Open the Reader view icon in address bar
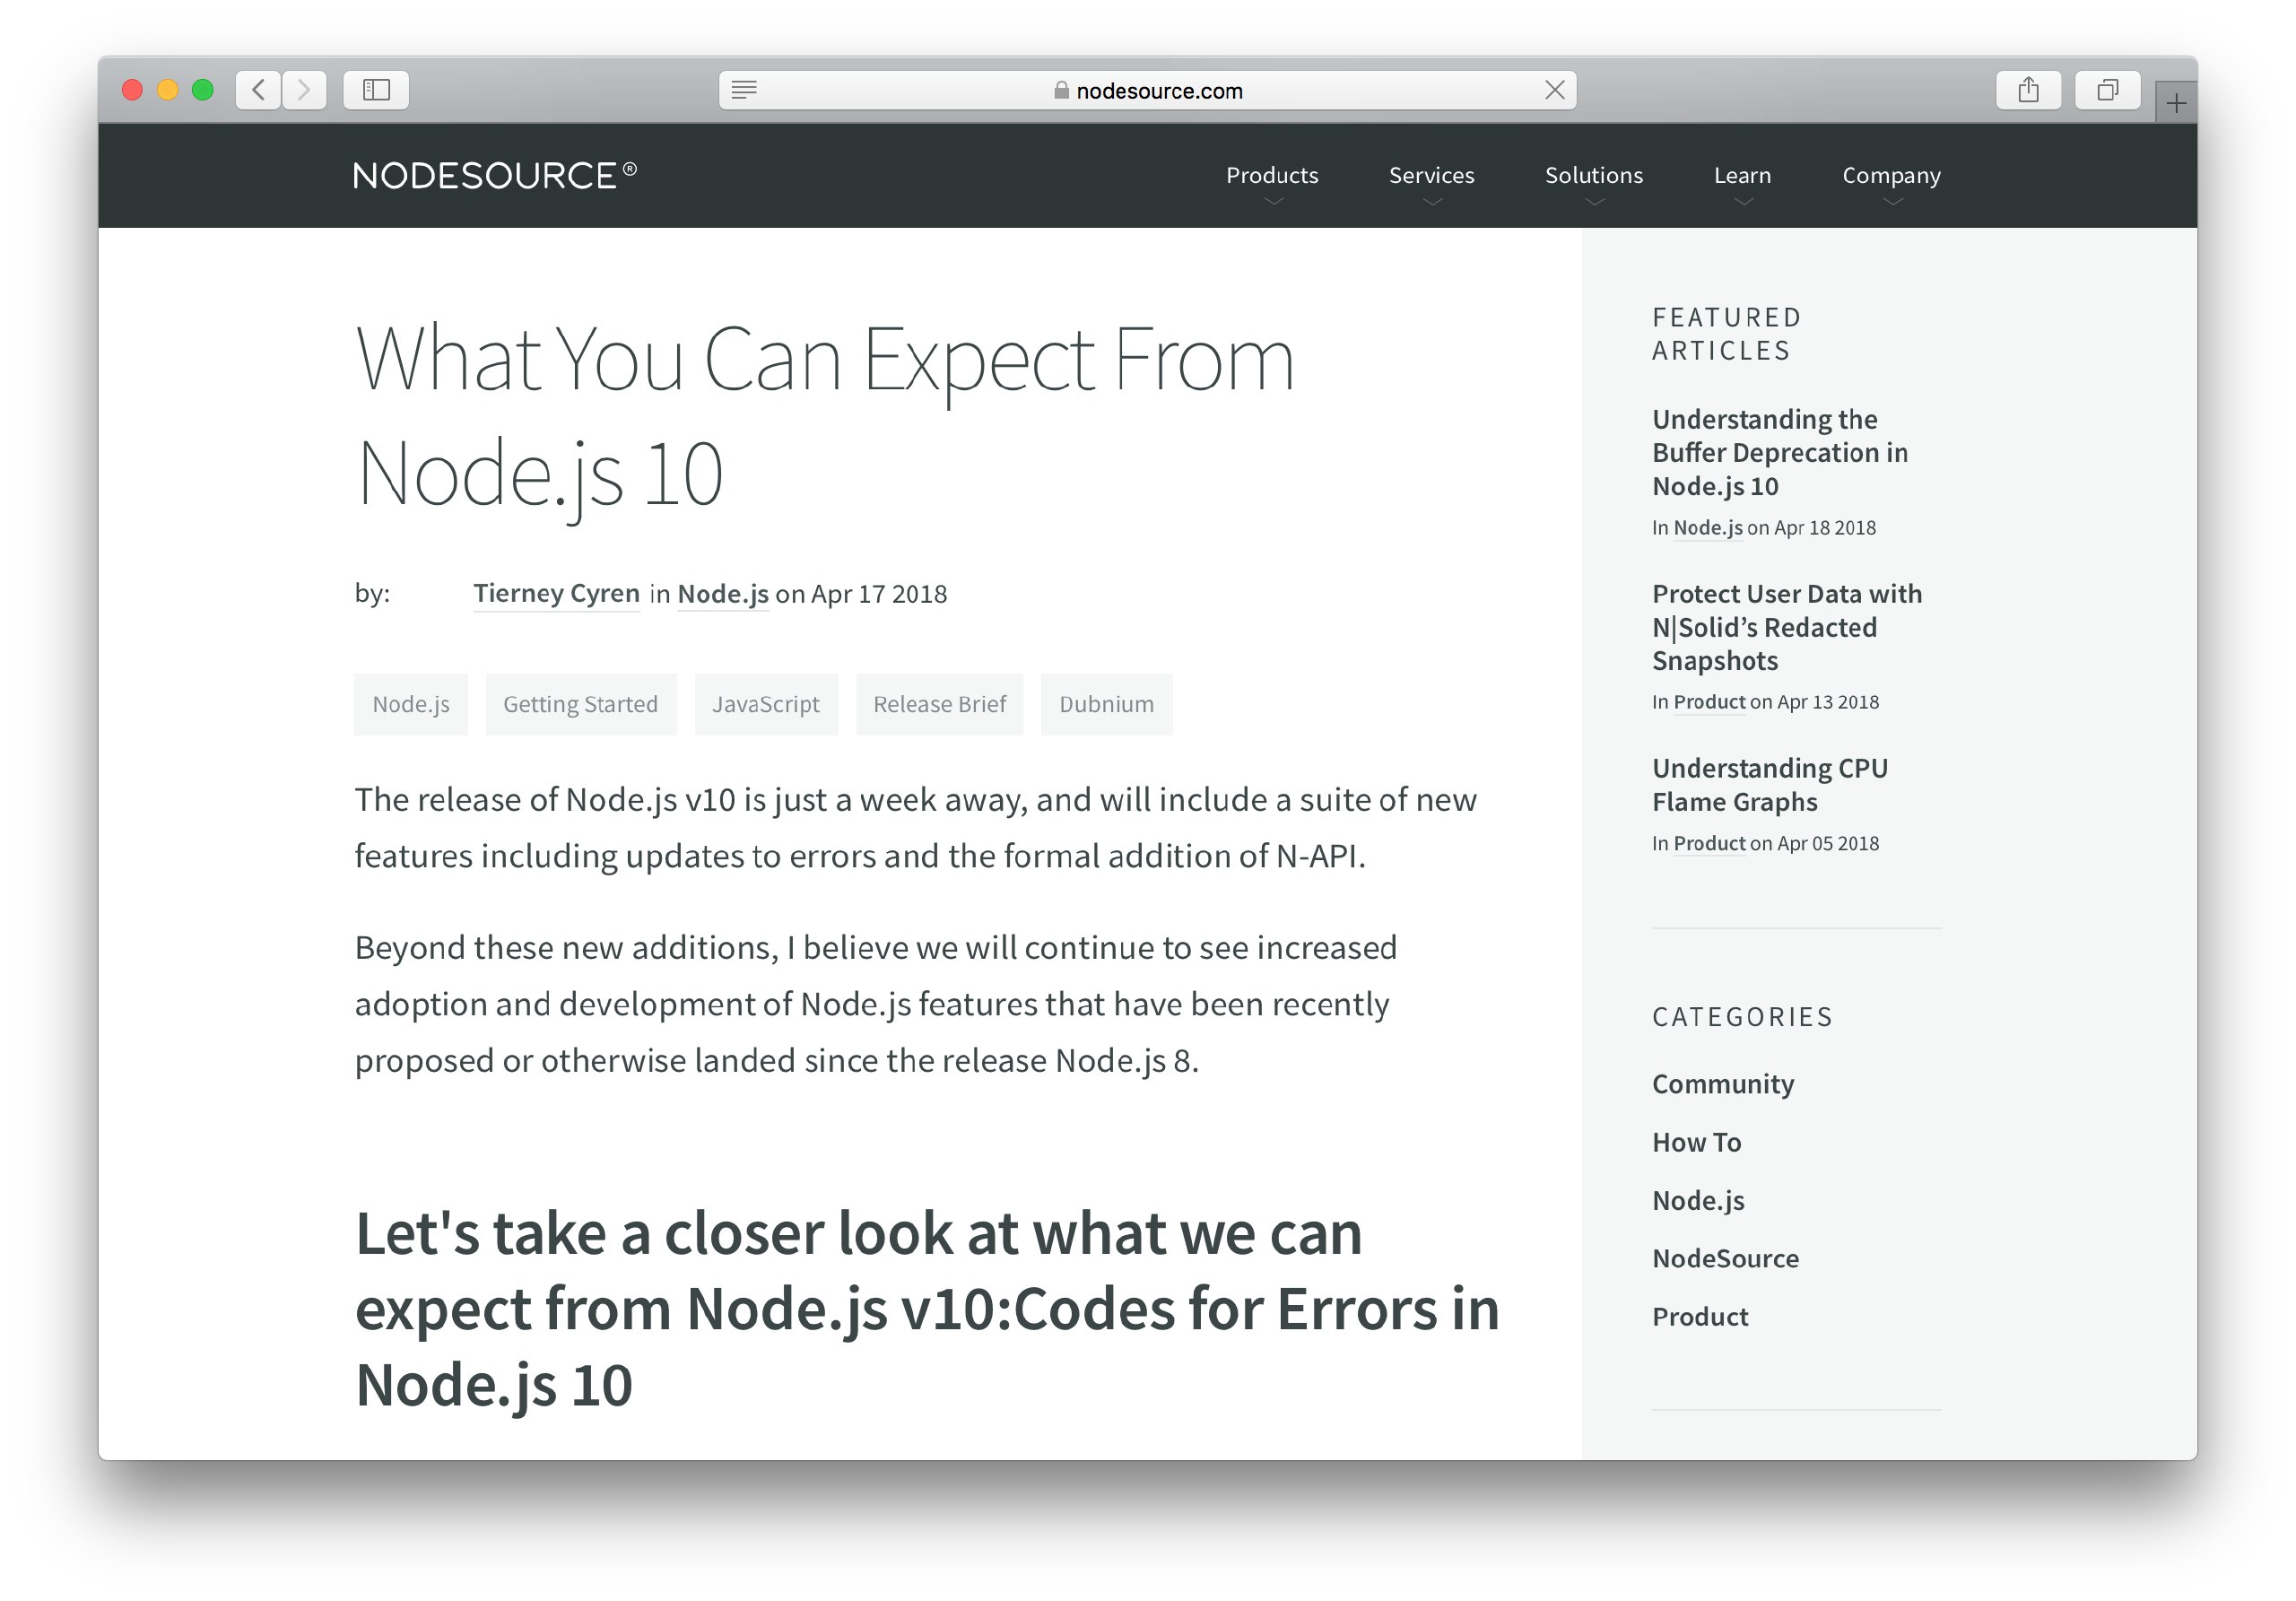Screen dimensions: 2296x1601 tap(744, 90)
